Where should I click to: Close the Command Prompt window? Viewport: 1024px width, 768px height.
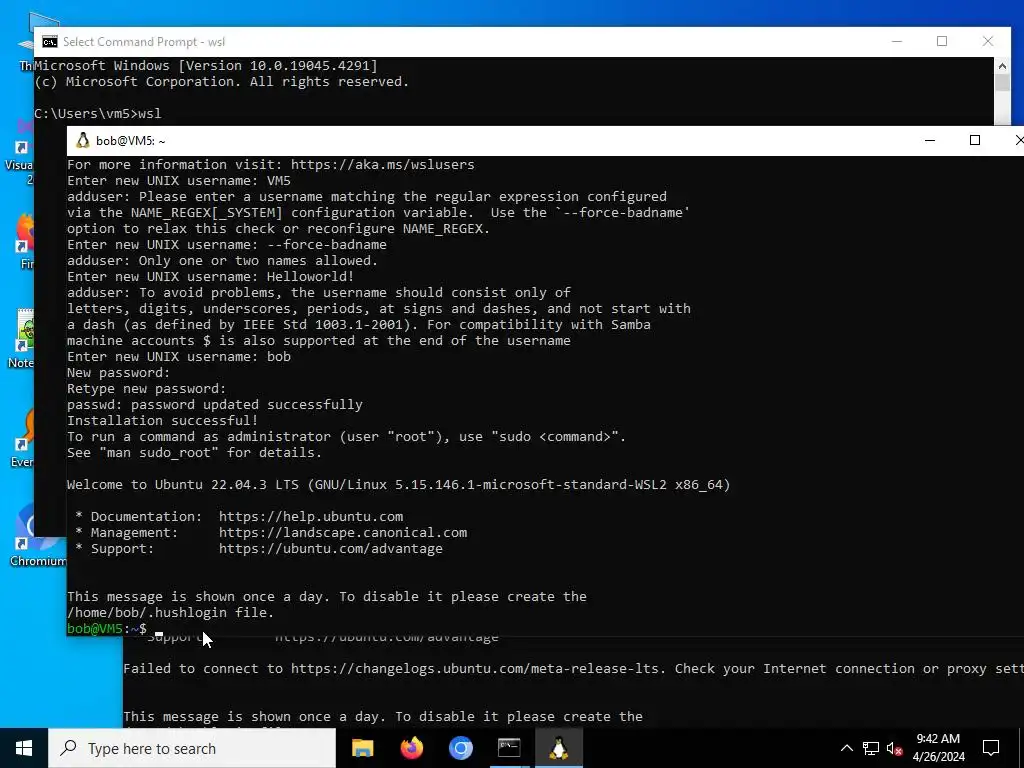(988, 41)
